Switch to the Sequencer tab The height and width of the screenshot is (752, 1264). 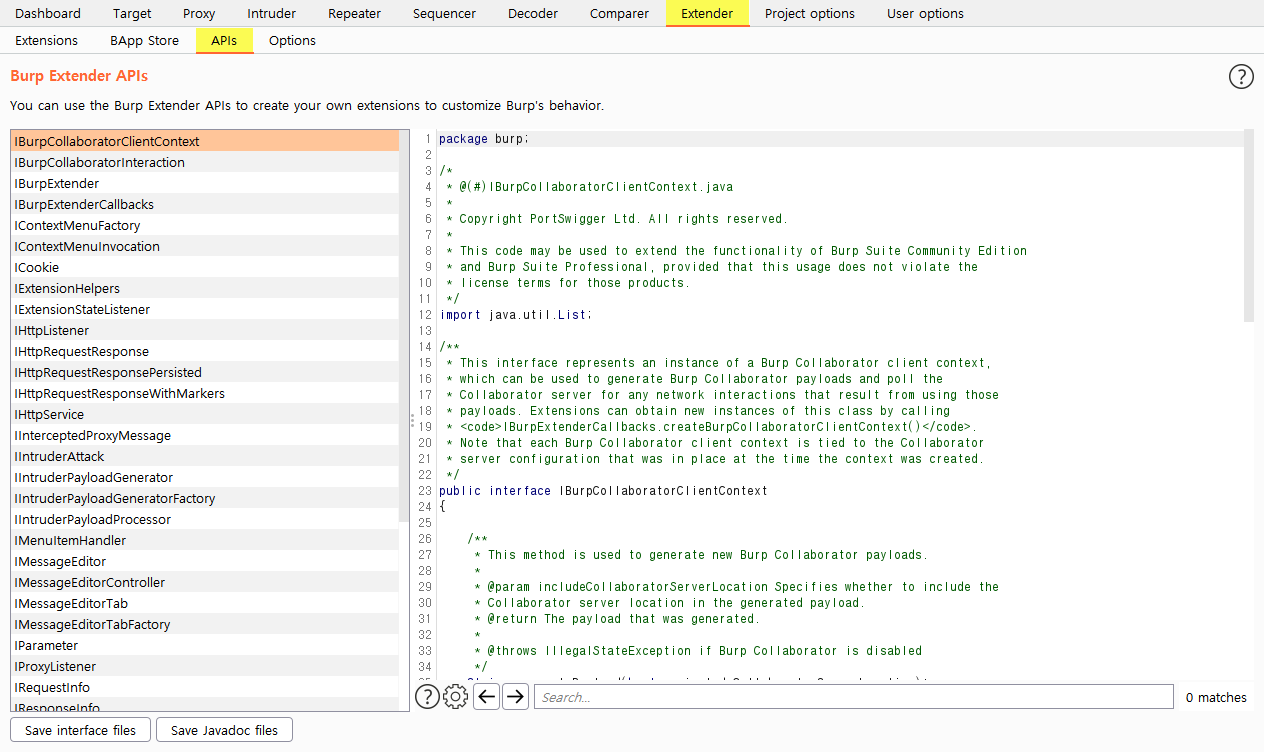click(444, 13)
